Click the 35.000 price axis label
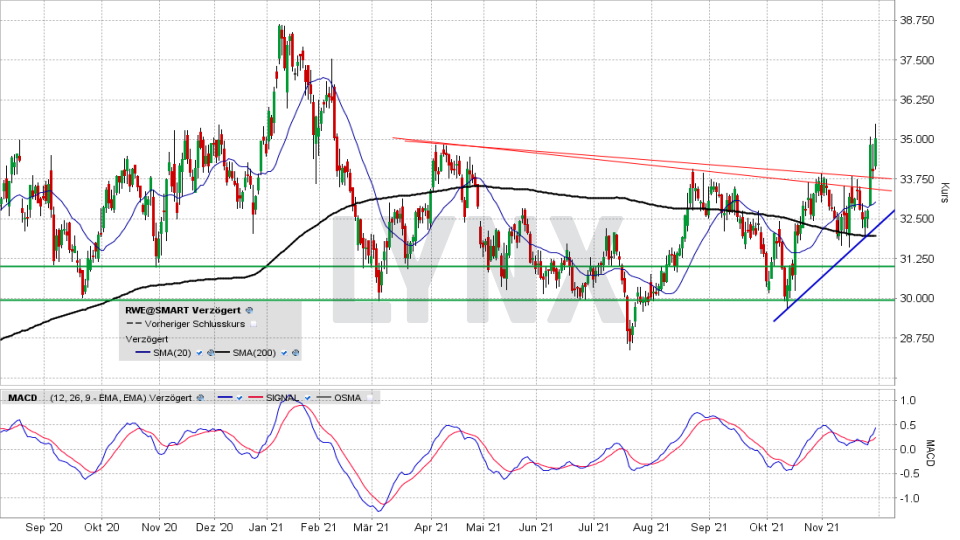The image size is (960, 540). (917, 139)
